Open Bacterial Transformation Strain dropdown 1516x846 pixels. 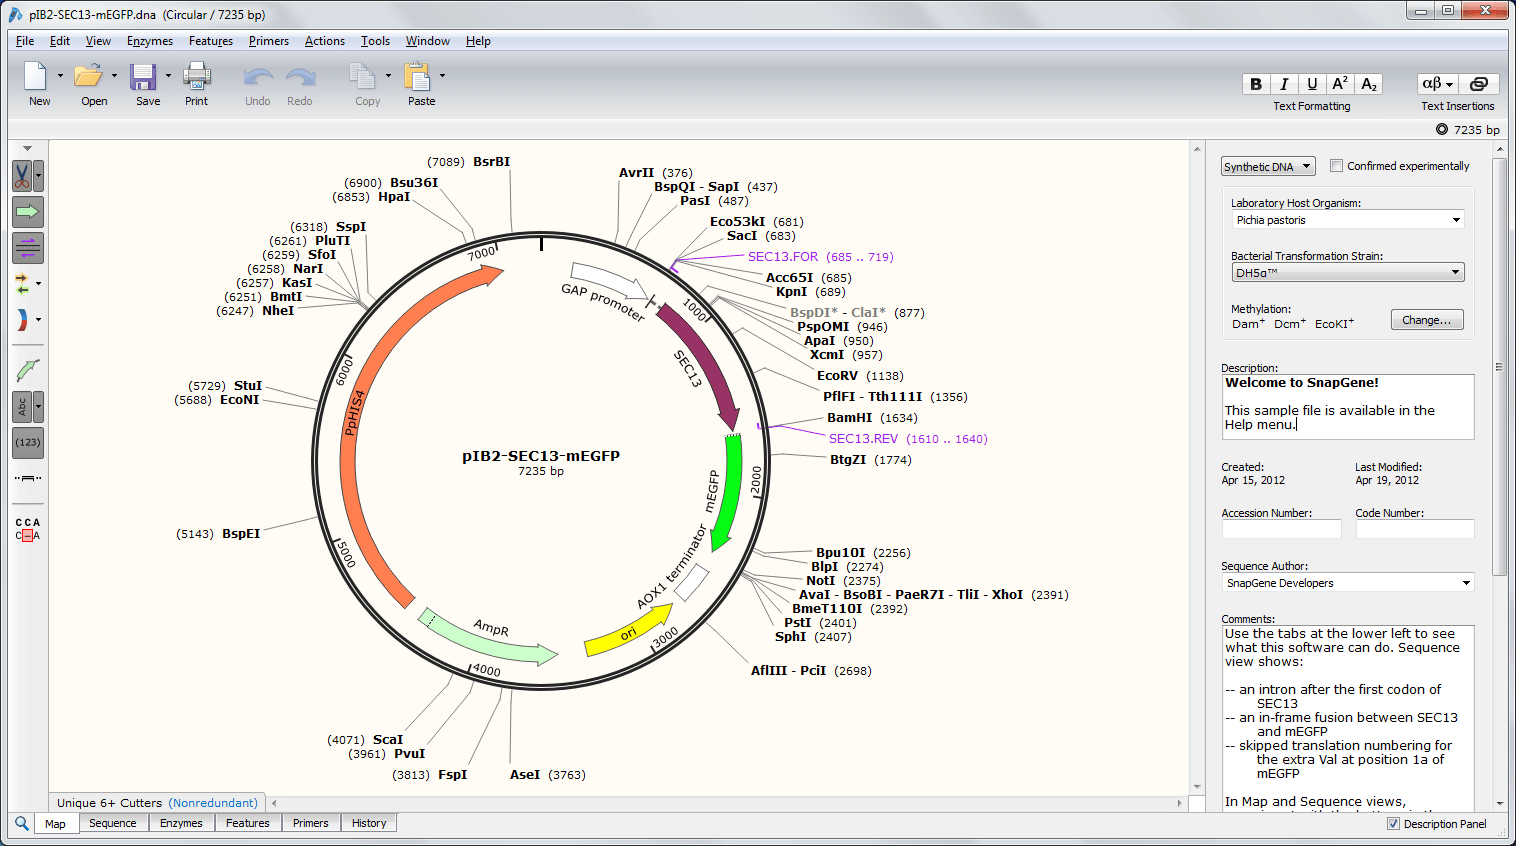1348,272
